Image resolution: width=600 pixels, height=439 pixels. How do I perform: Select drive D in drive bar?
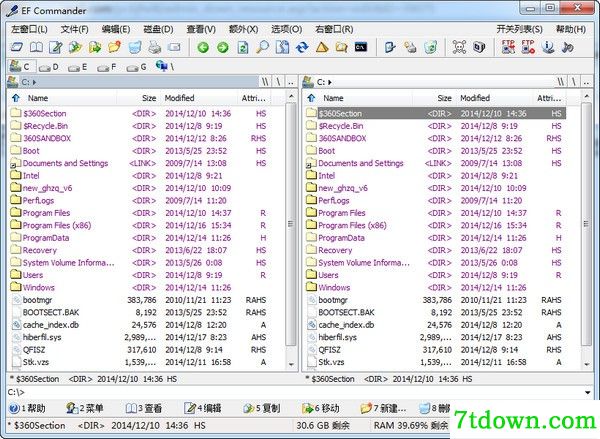coord(49,67)
